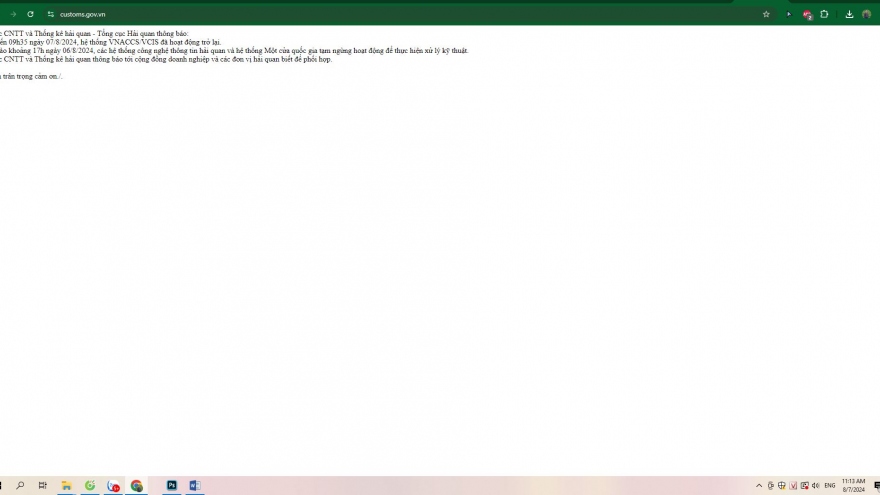Click the red extension icon with badge
This screenshot has height=495, width=880.
[807, 14]
